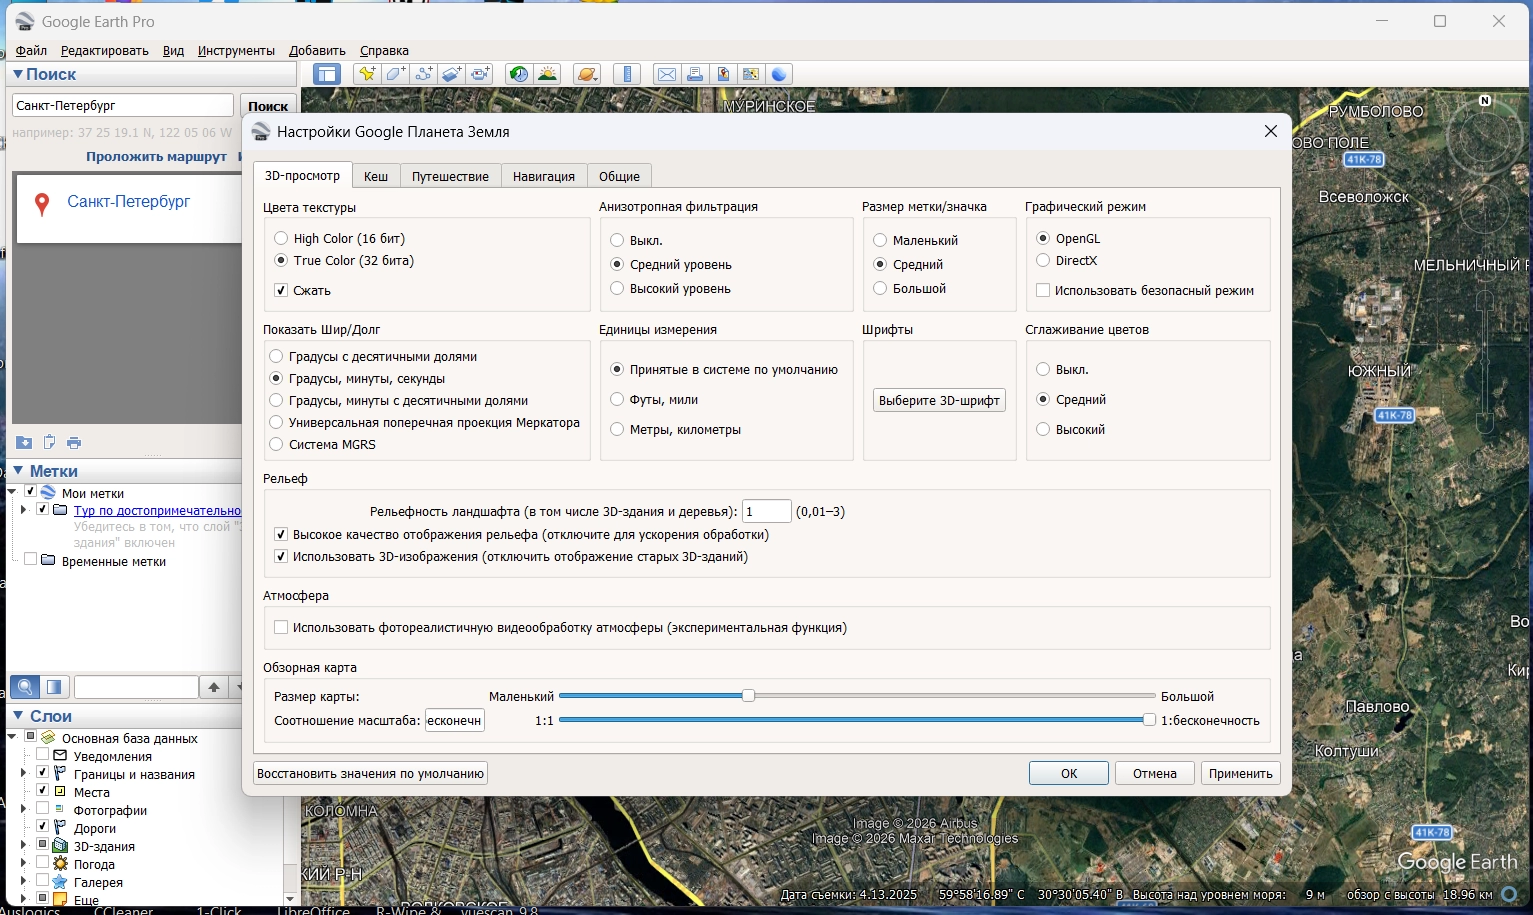Toggle the sunlight icon in toolbar
The width and height of the screenshot is (1533, 915).
(x=547, y=74)
